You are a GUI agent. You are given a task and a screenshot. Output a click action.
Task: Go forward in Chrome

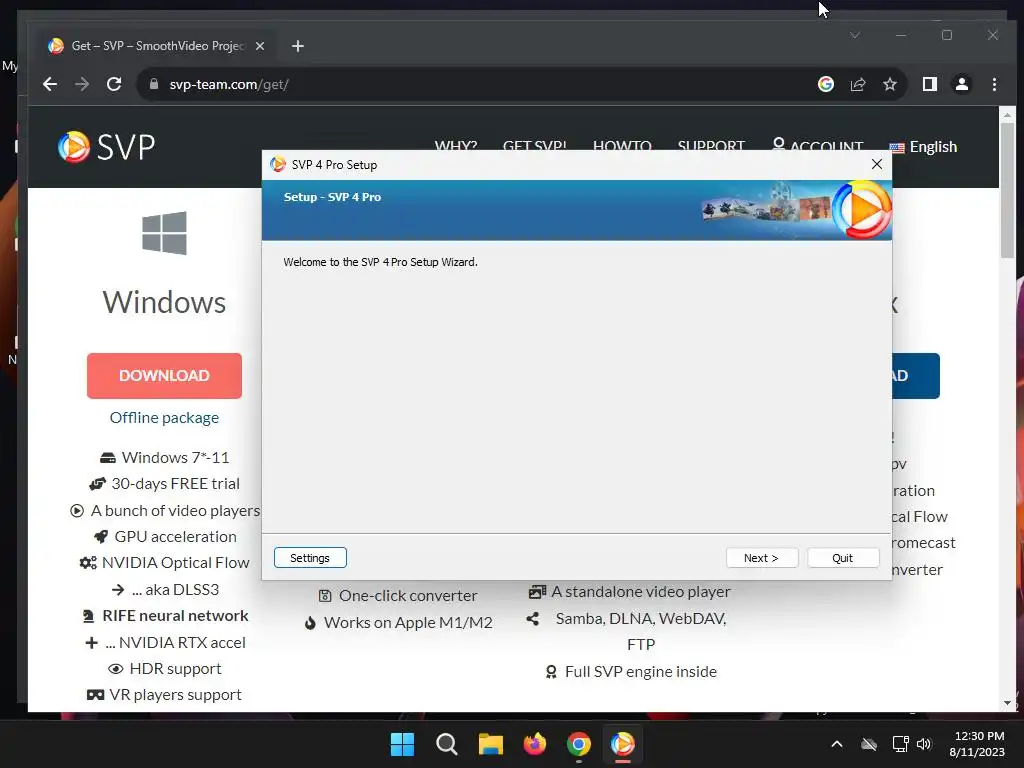coord(82,84)
